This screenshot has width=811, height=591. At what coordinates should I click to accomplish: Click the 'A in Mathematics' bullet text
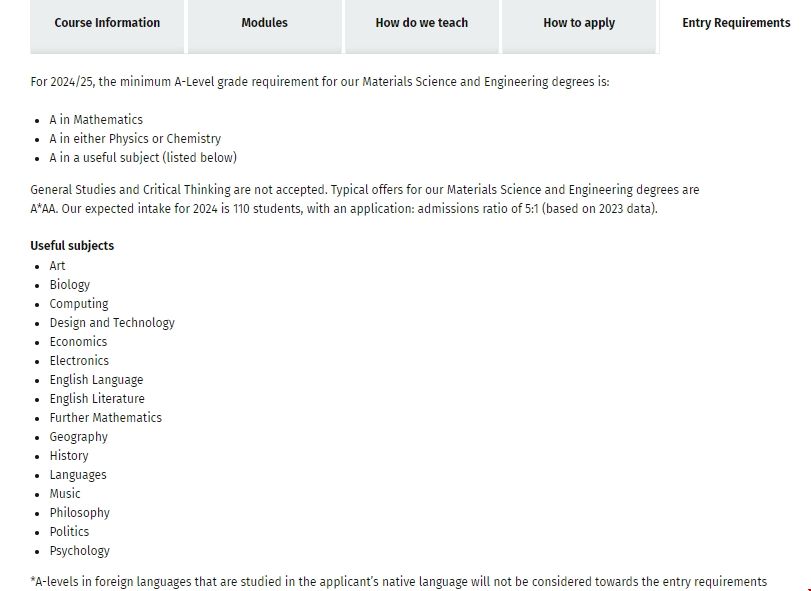click(96, 120)
